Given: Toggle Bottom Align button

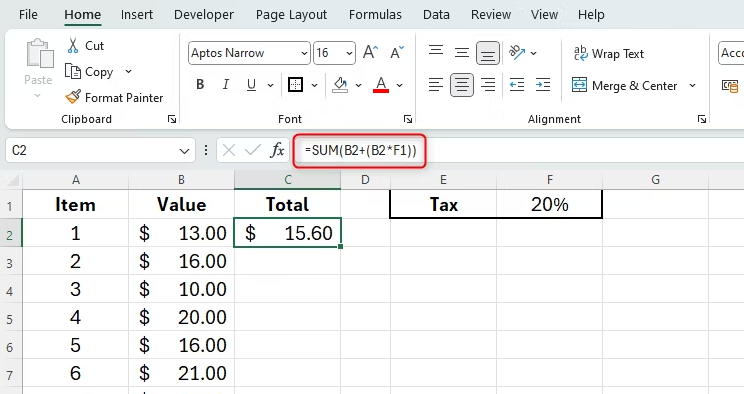Looking at the screenshot, I should (488, 53).
